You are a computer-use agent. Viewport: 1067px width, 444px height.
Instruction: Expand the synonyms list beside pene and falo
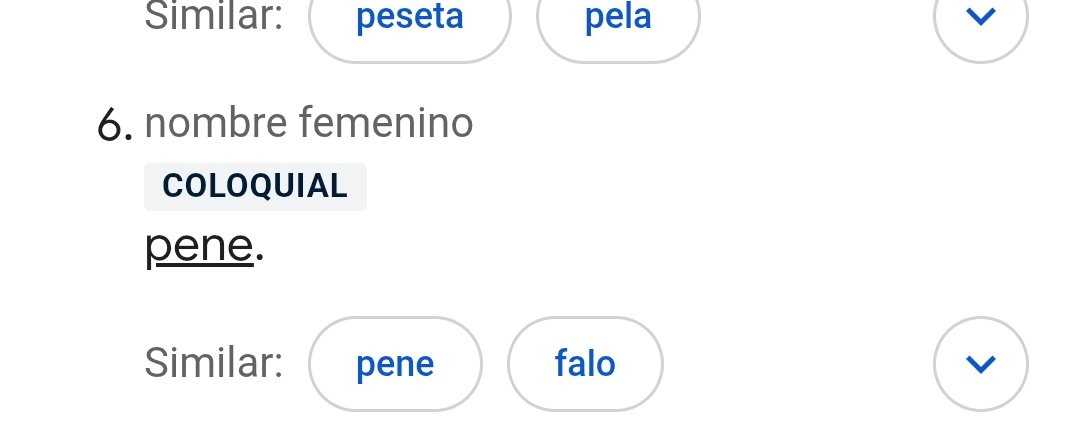click(980, 363)
